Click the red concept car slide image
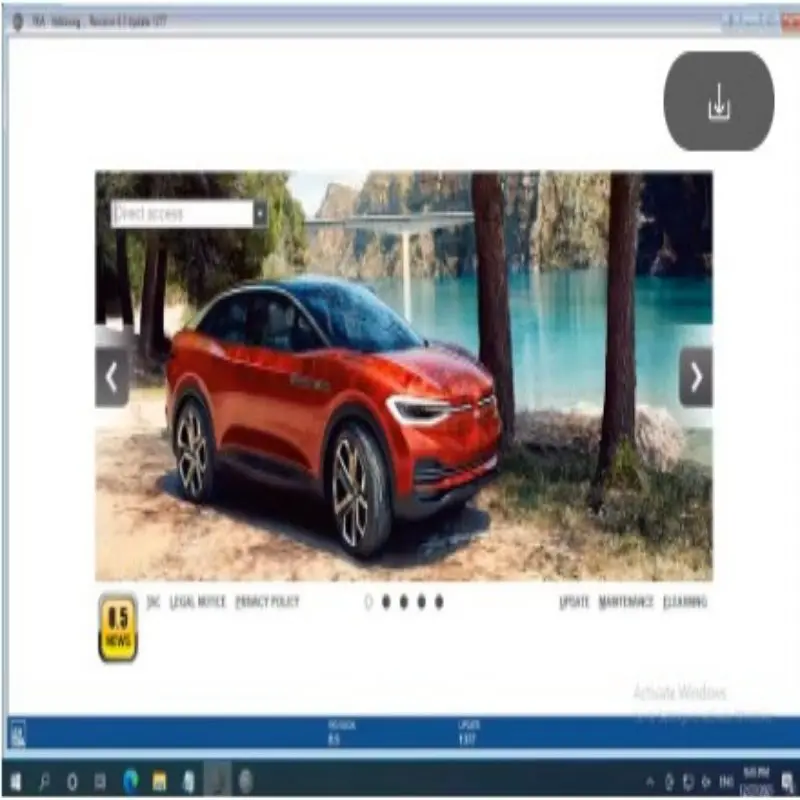Image resolution: width=800 pixels, height=800 pixels. [x=404, y=377]
